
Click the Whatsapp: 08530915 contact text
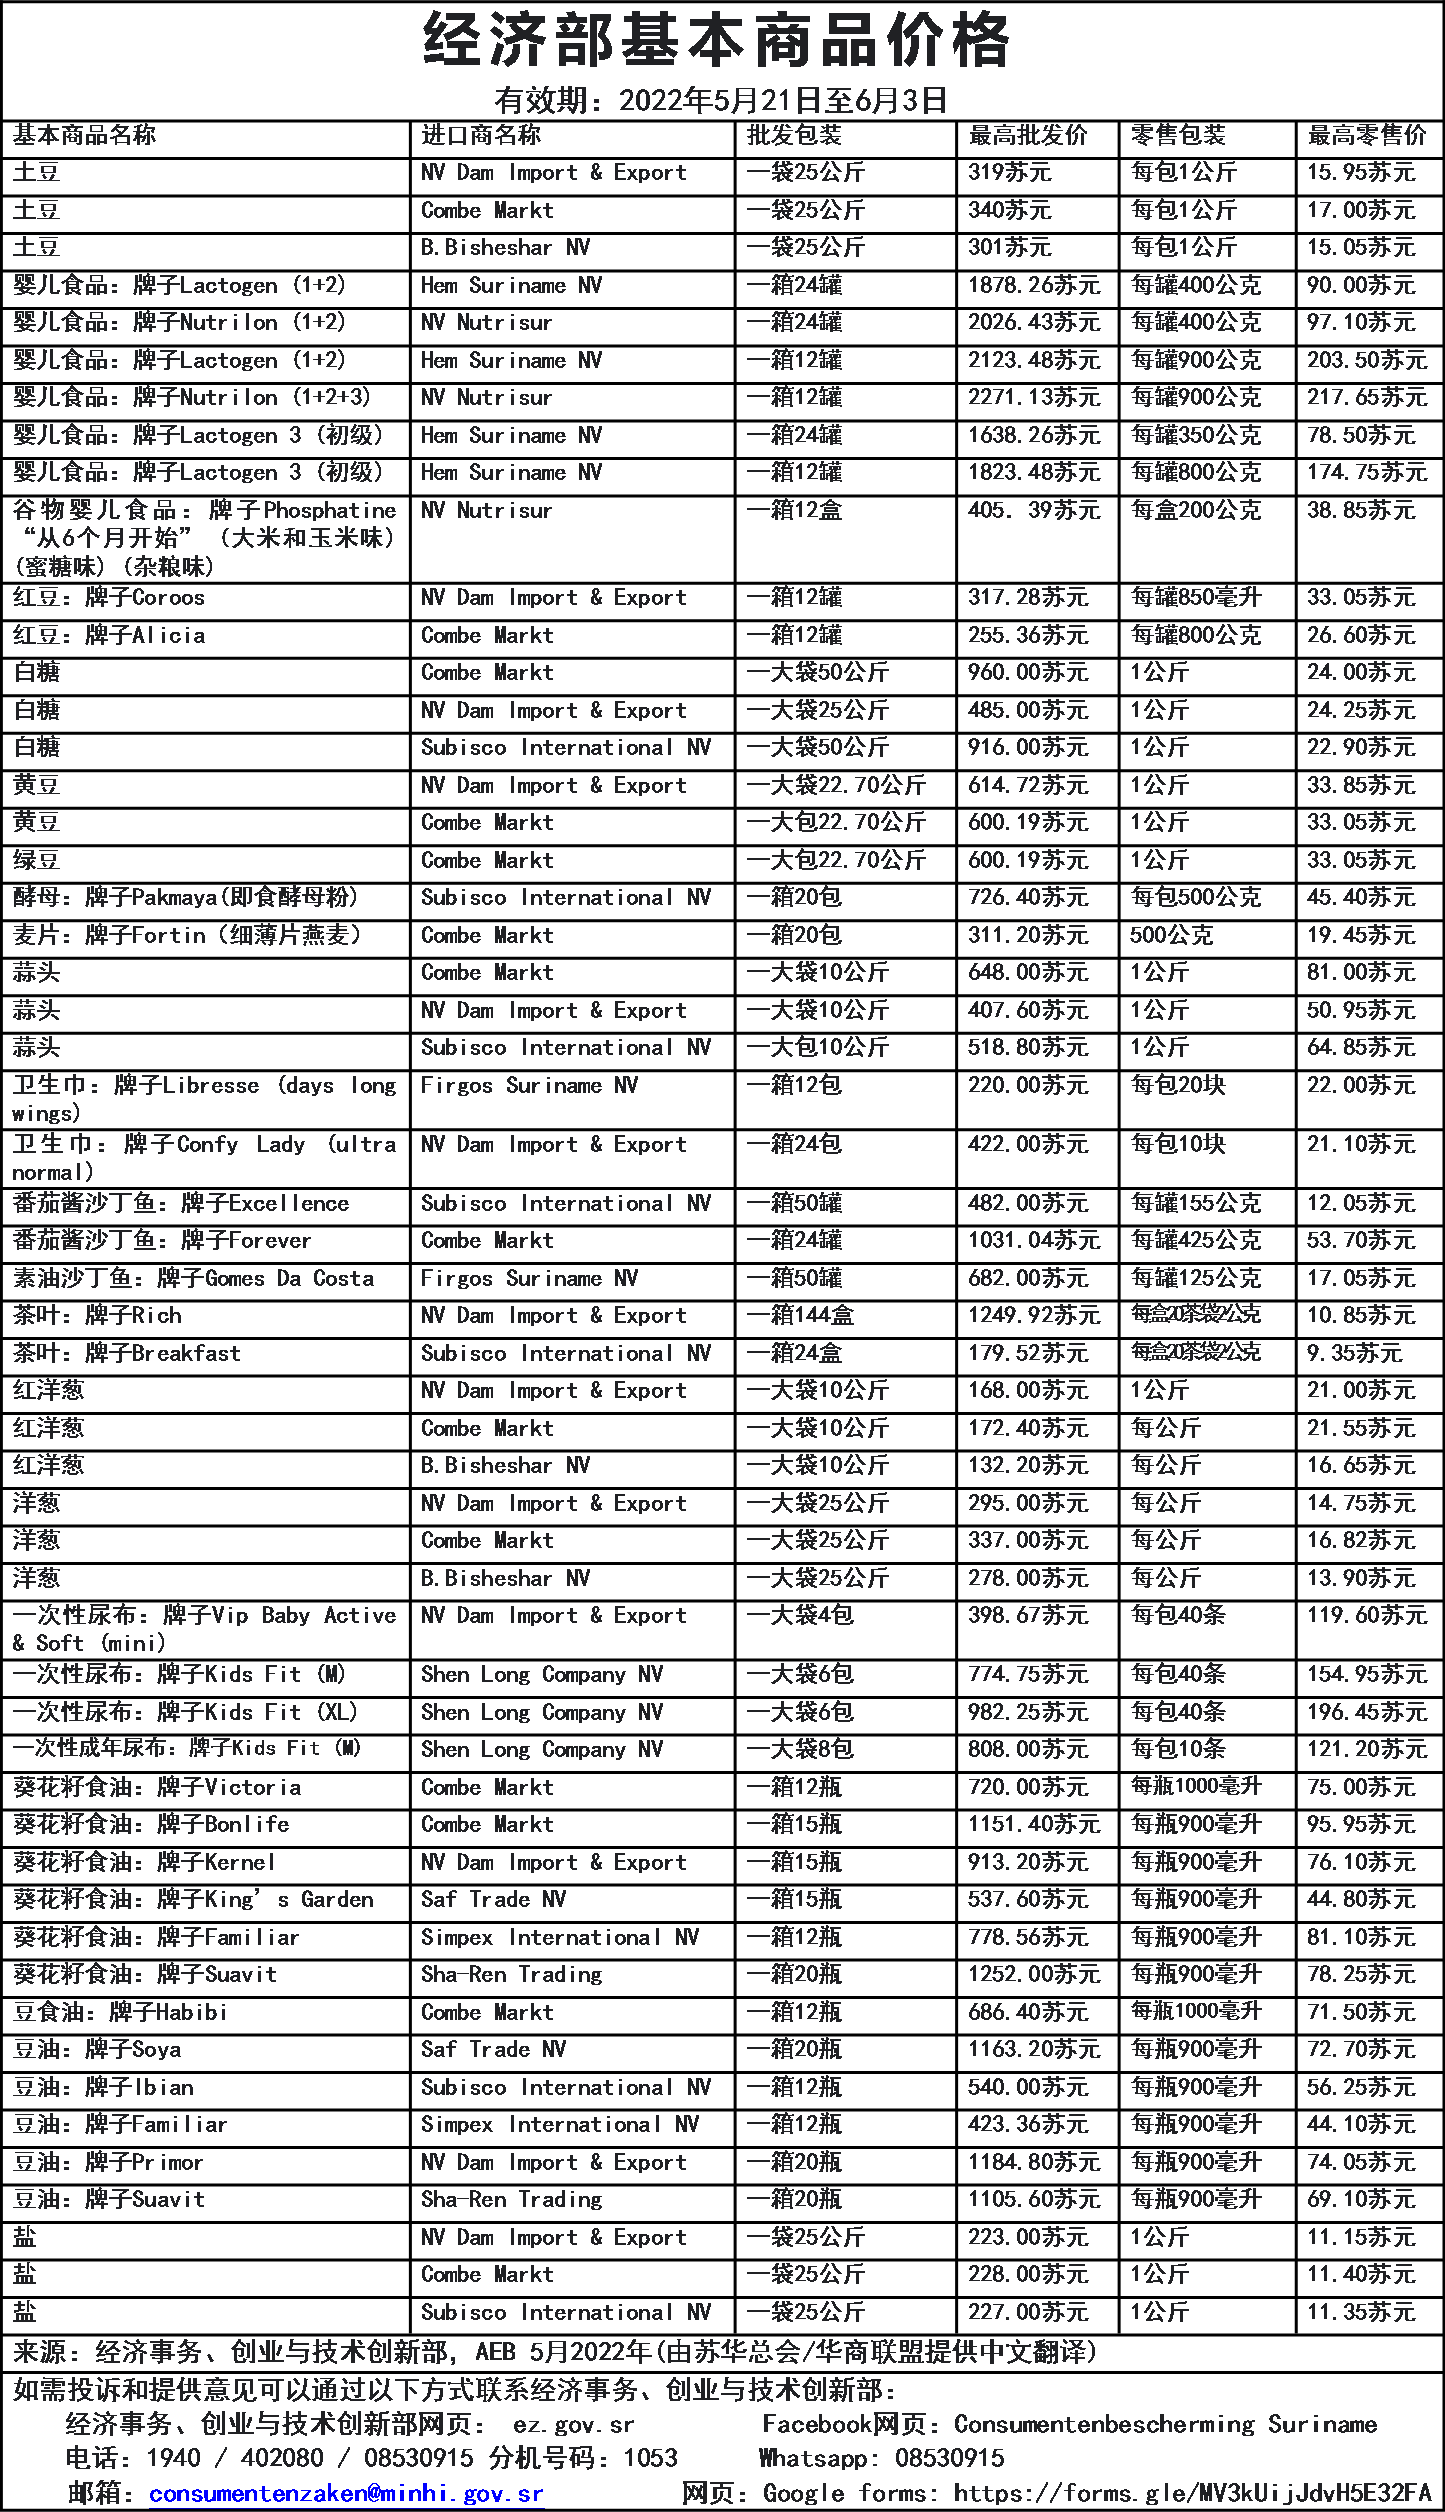(x=882, y=2458)
